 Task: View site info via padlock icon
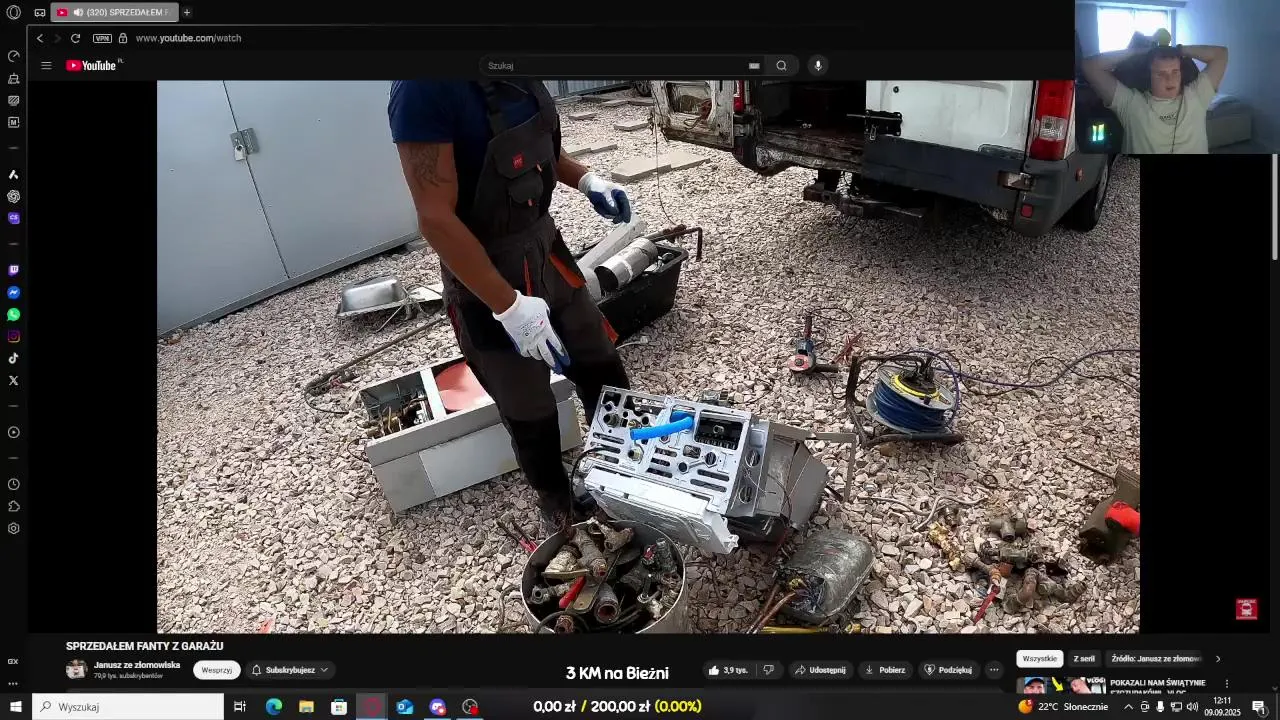123,38
